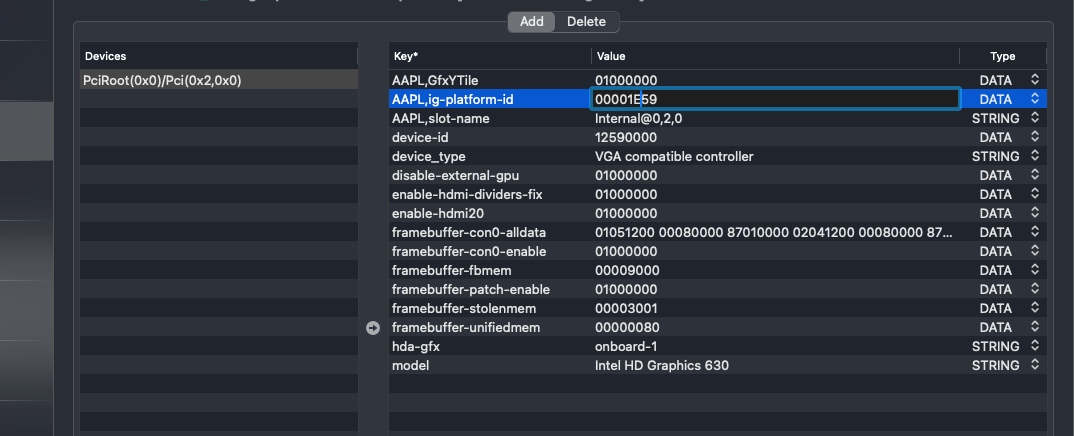Click the ig-platform-id value input field
Image resolution: width=1074 pixels, height=436 pixels.
coord(775,99)
